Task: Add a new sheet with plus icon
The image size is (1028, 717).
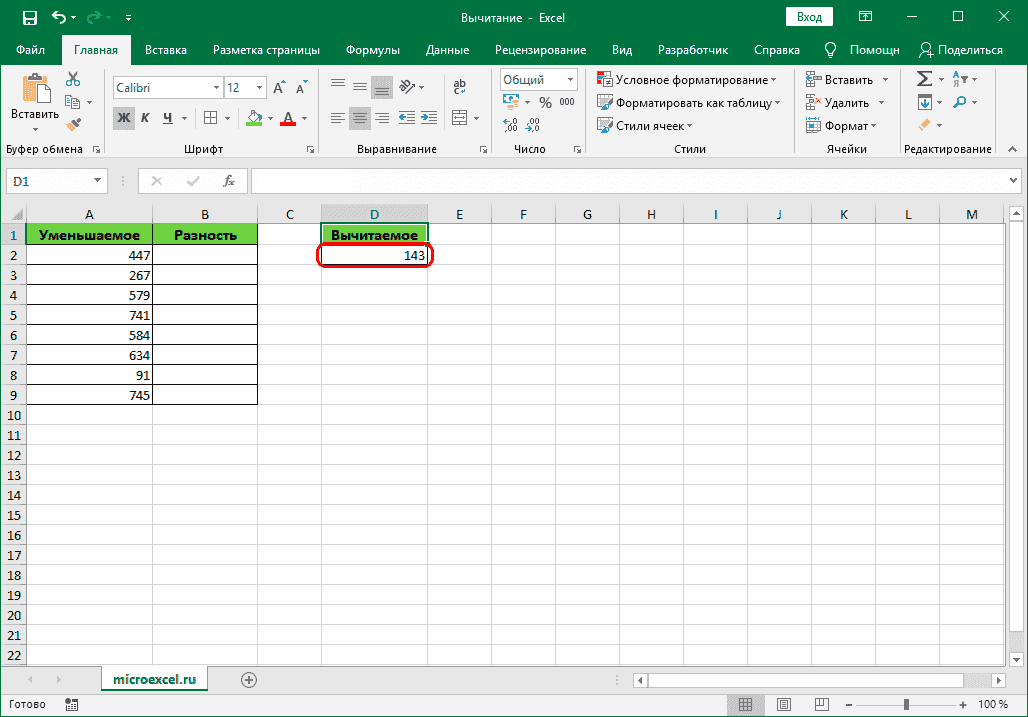Action: click(249, 679)
